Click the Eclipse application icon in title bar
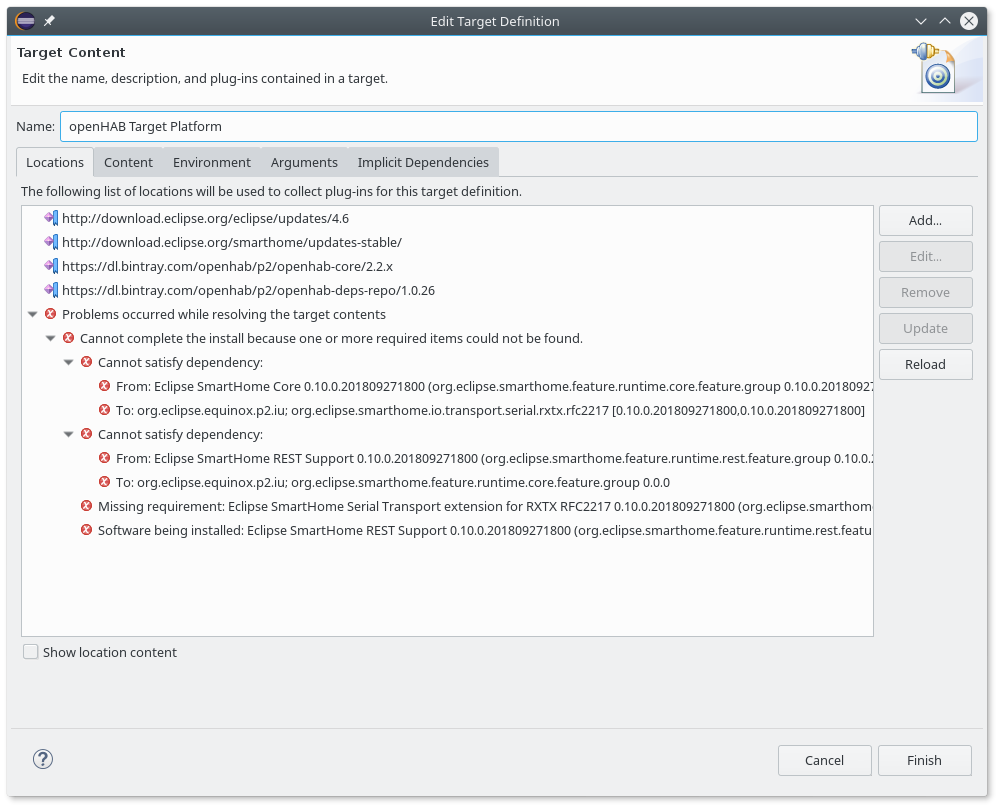This screenshot has height=809, width=1000. click(x=26, y=21)
